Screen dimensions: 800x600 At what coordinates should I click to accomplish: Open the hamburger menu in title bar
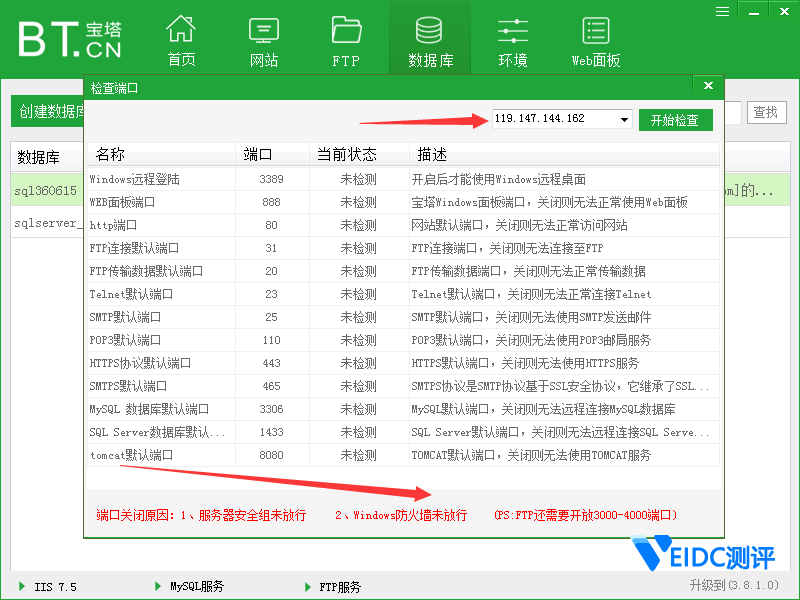point(722,10)
